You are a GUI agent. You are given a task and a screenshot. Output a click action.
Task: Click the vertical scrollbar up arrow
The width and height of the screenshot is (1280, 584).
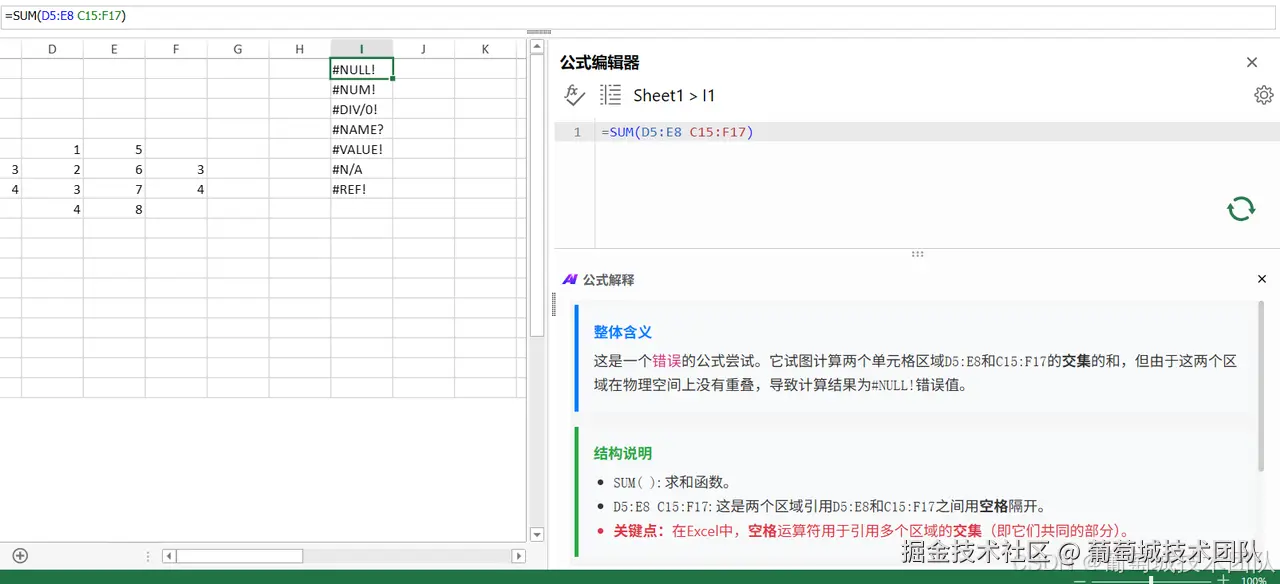pos(537,47)
